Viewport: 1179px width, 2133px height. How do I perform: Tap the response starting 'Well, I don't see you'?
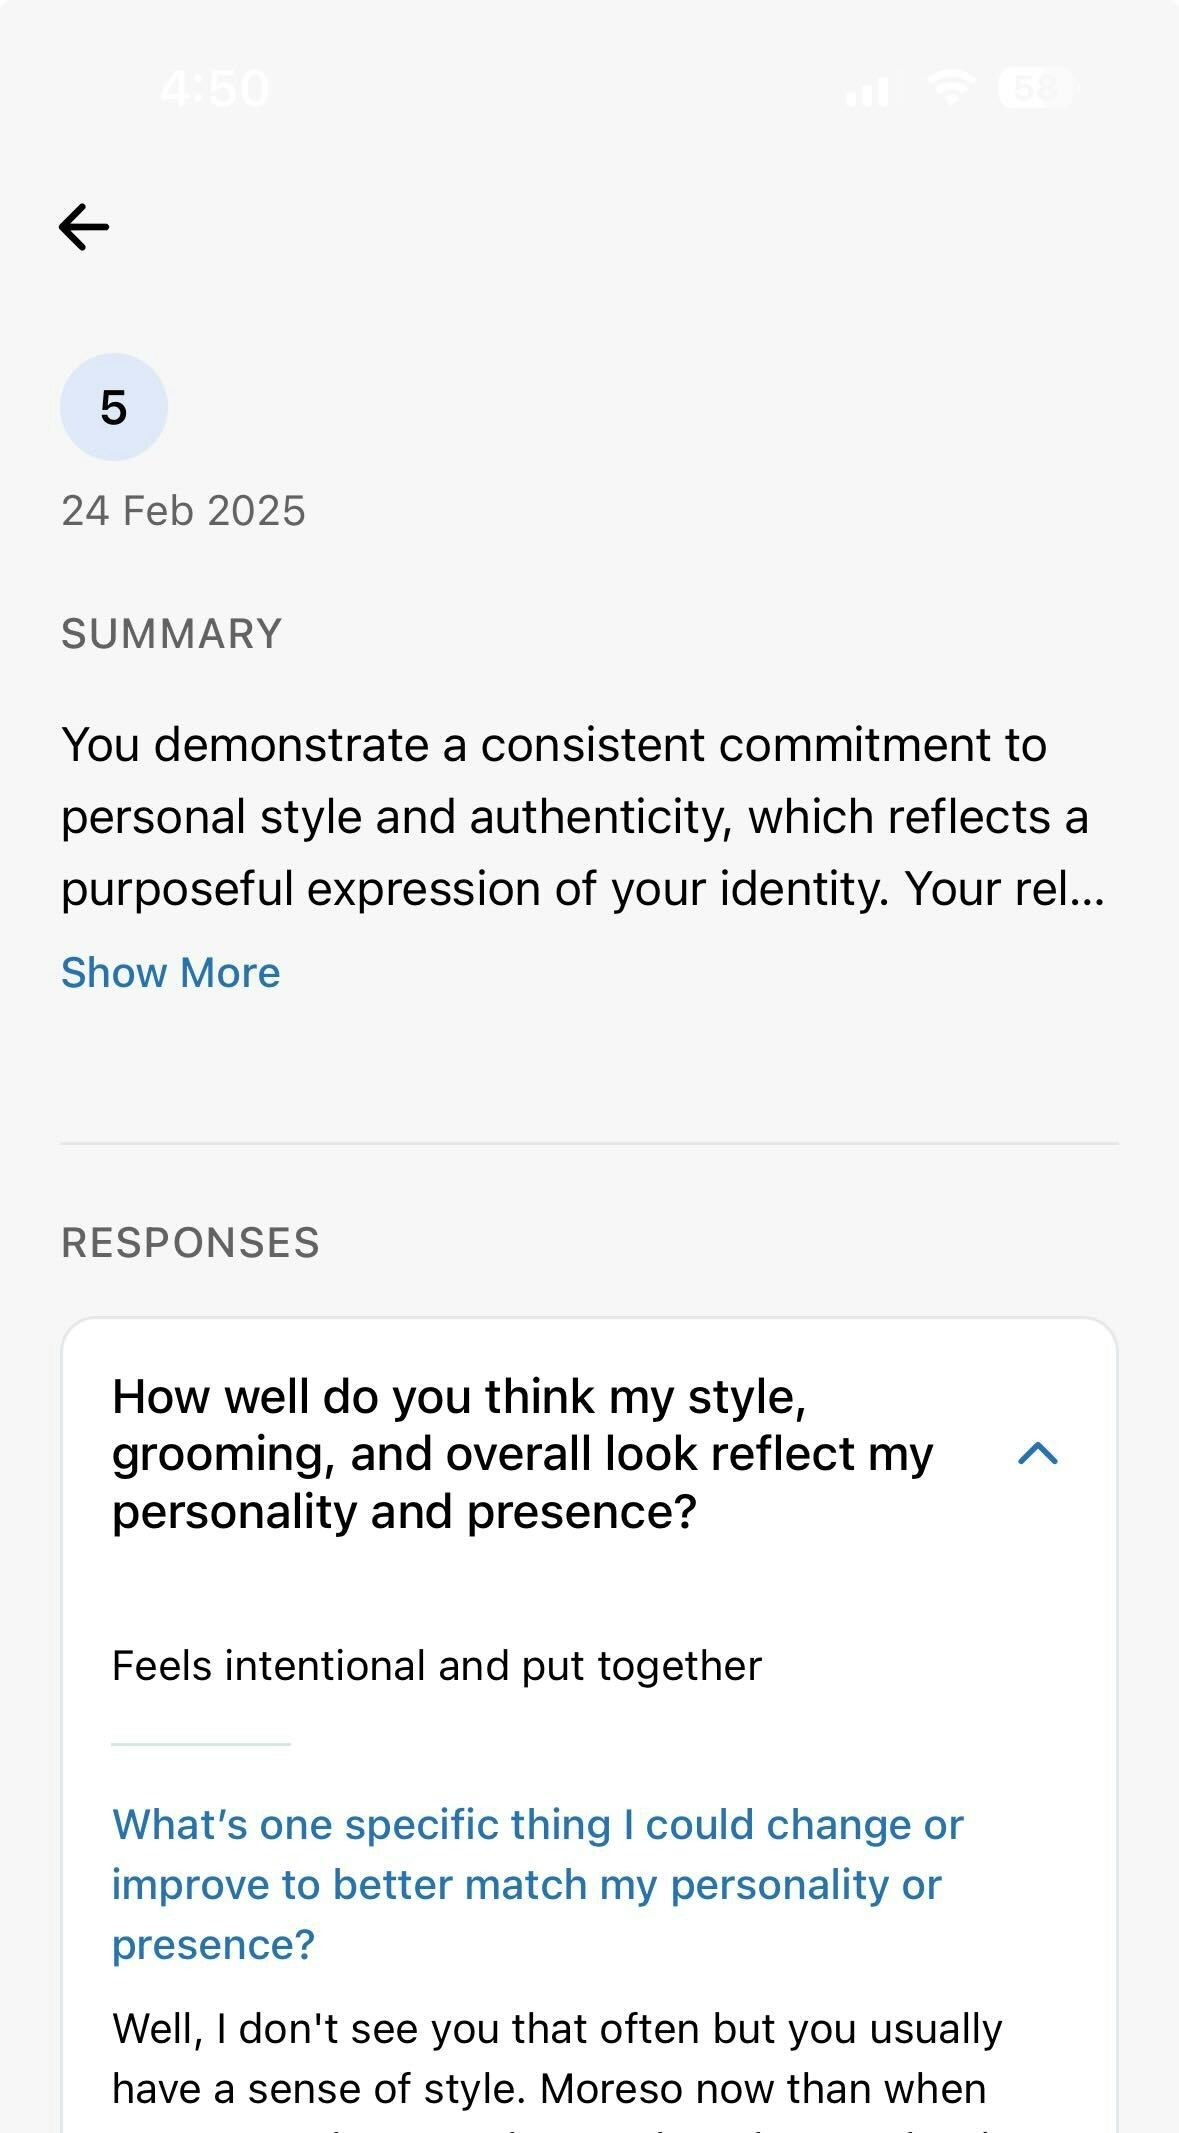point(556,2030)
